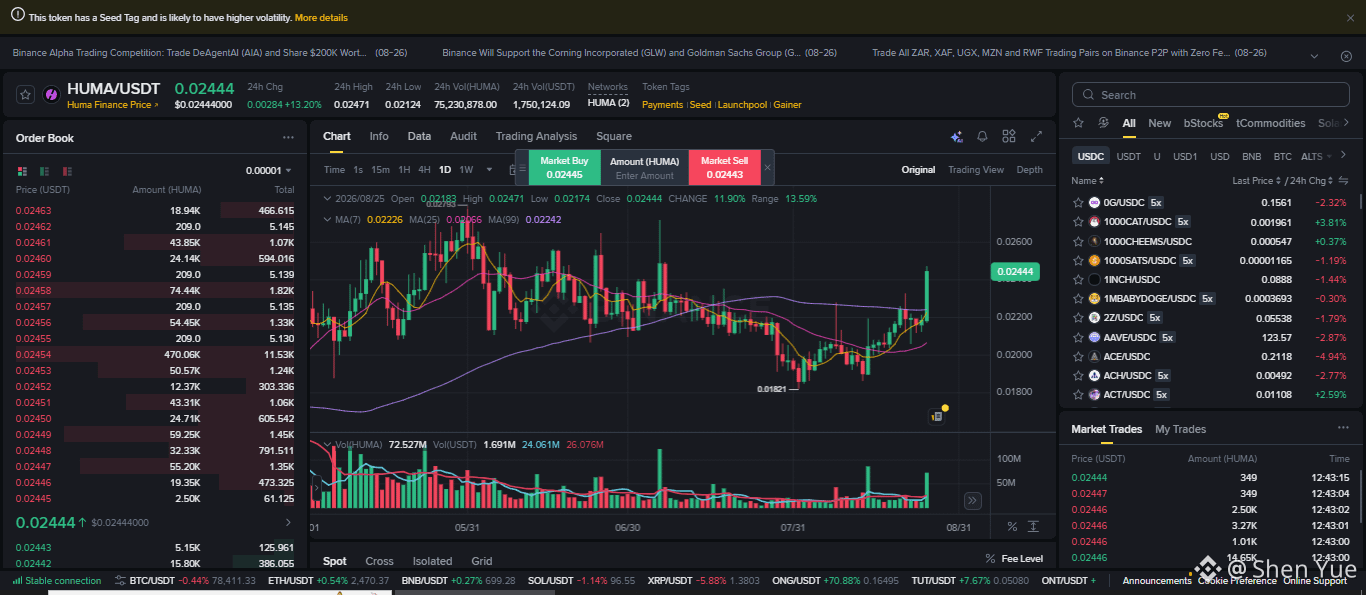Screen dimensions: 1366x595
Task: Favorite ZZ/USDC with its star
Action: coord(1078,318)
